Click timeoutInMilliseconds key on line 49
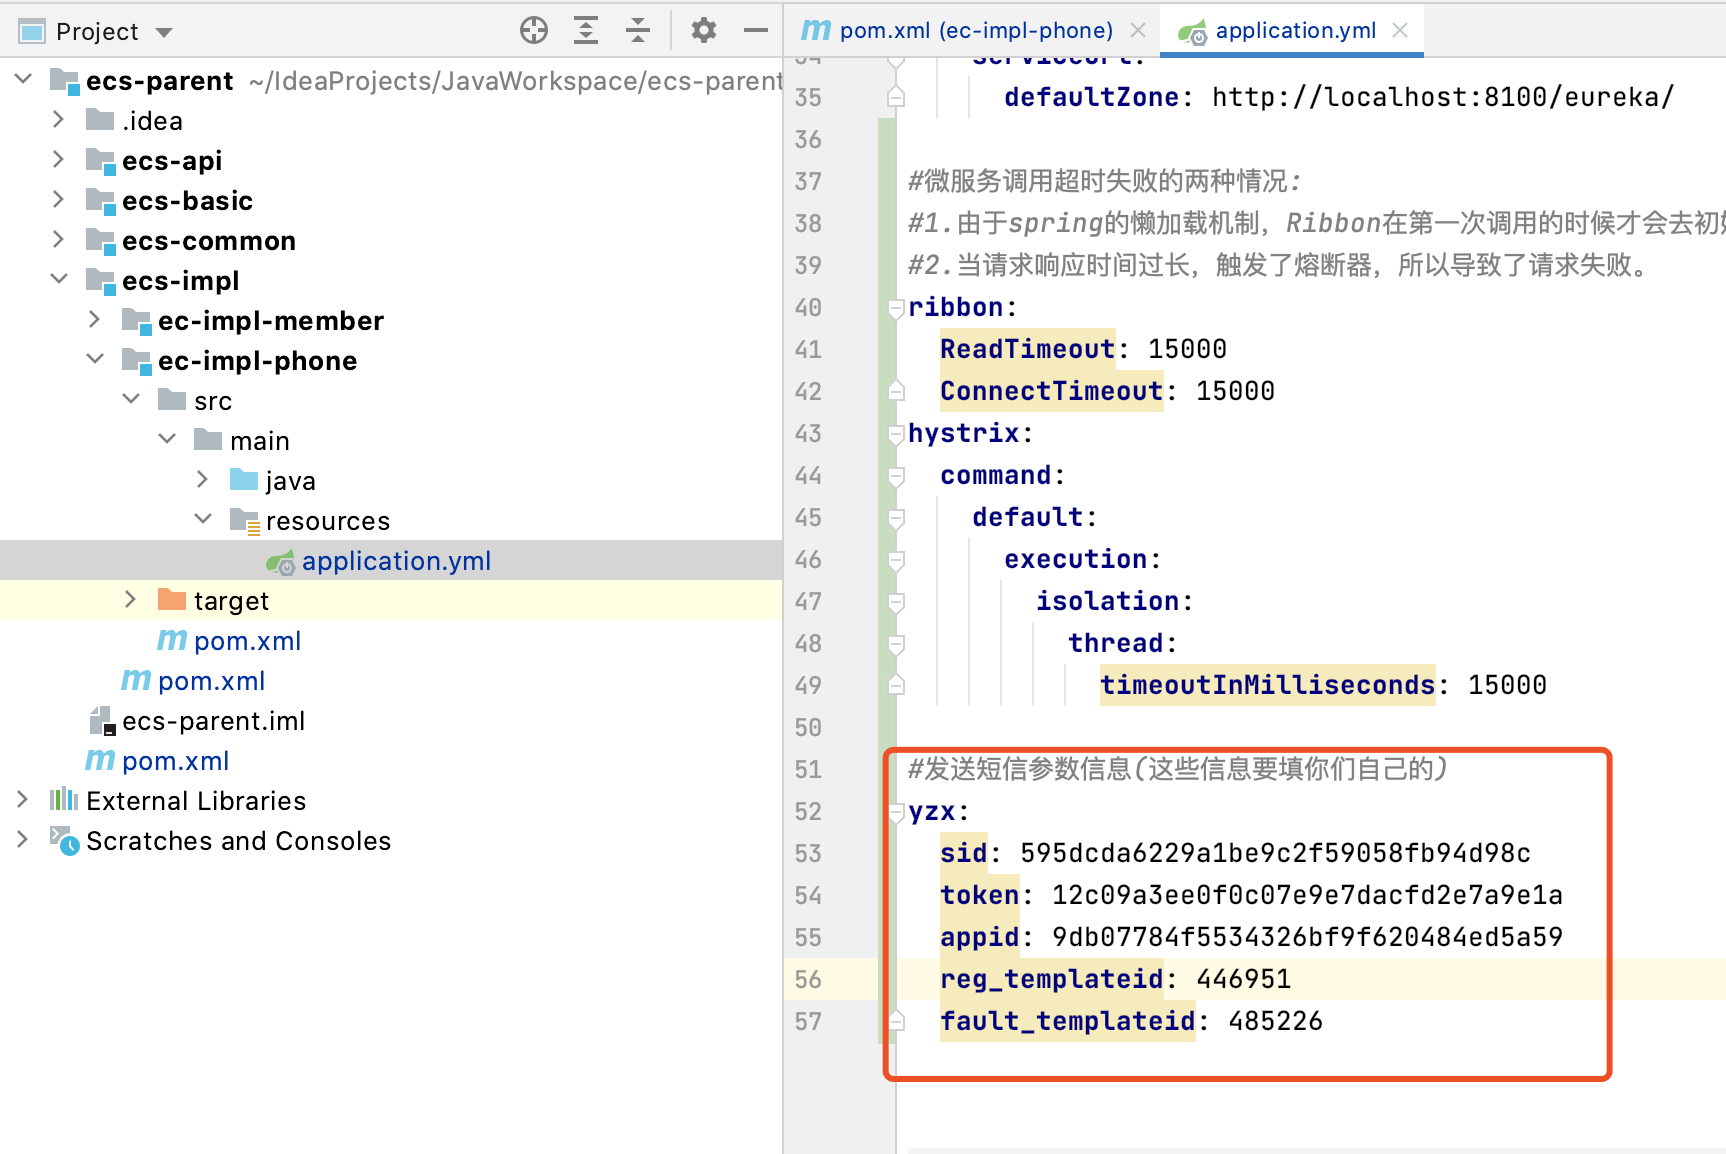This screenshot has width=1726, height=1154. tap(1267, 685)
